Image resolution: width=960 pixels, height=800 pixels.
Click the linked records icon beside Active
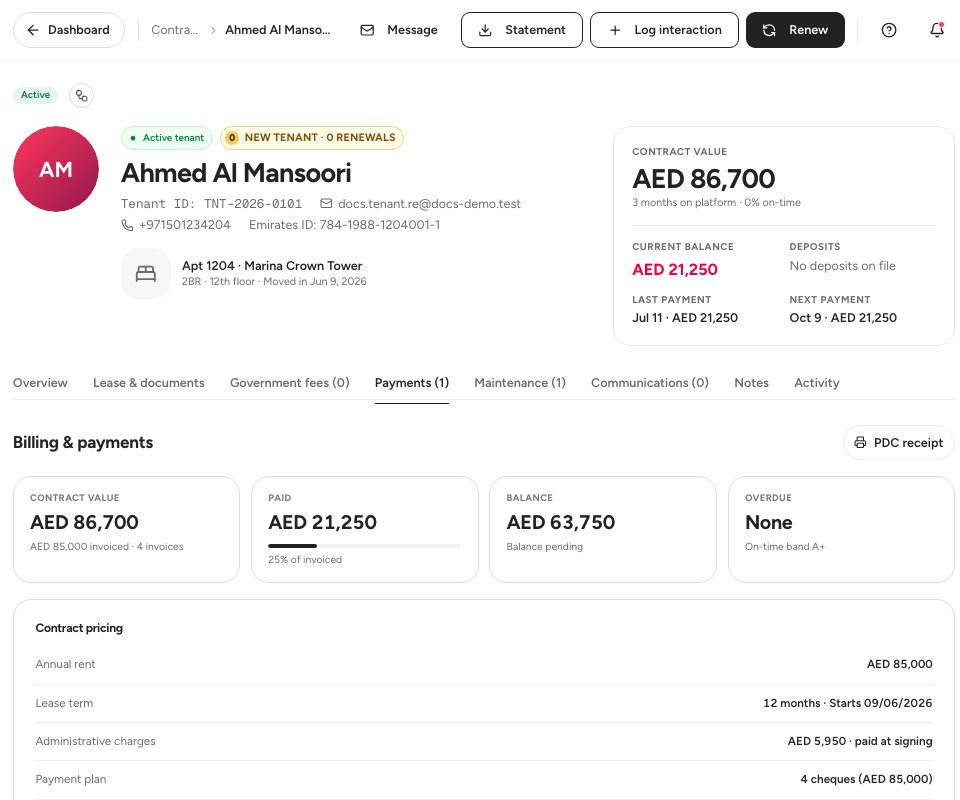click(x=81, y=95)
